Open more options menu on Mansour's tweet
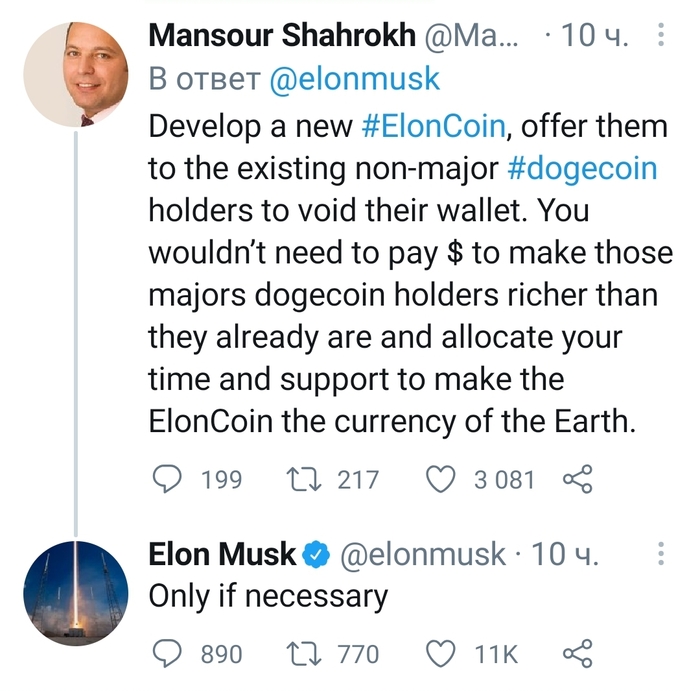The image size is (700, 691). click(661, 35)
